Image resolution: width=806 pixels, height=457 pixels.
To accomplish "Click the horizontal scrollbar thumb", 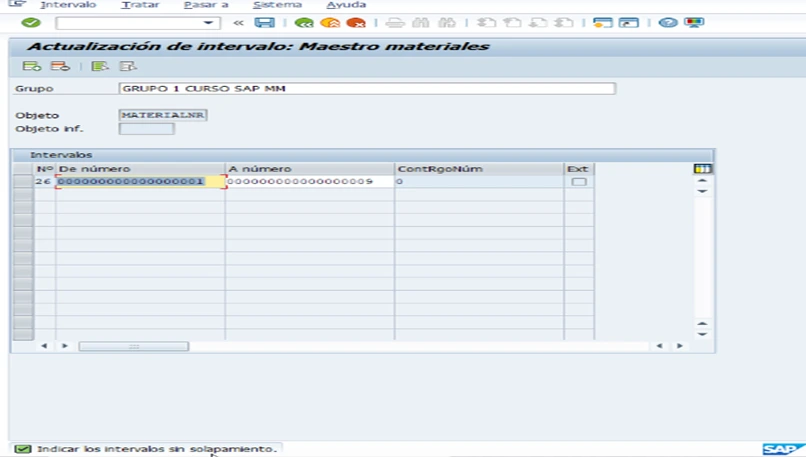I will tap(134, 346).
